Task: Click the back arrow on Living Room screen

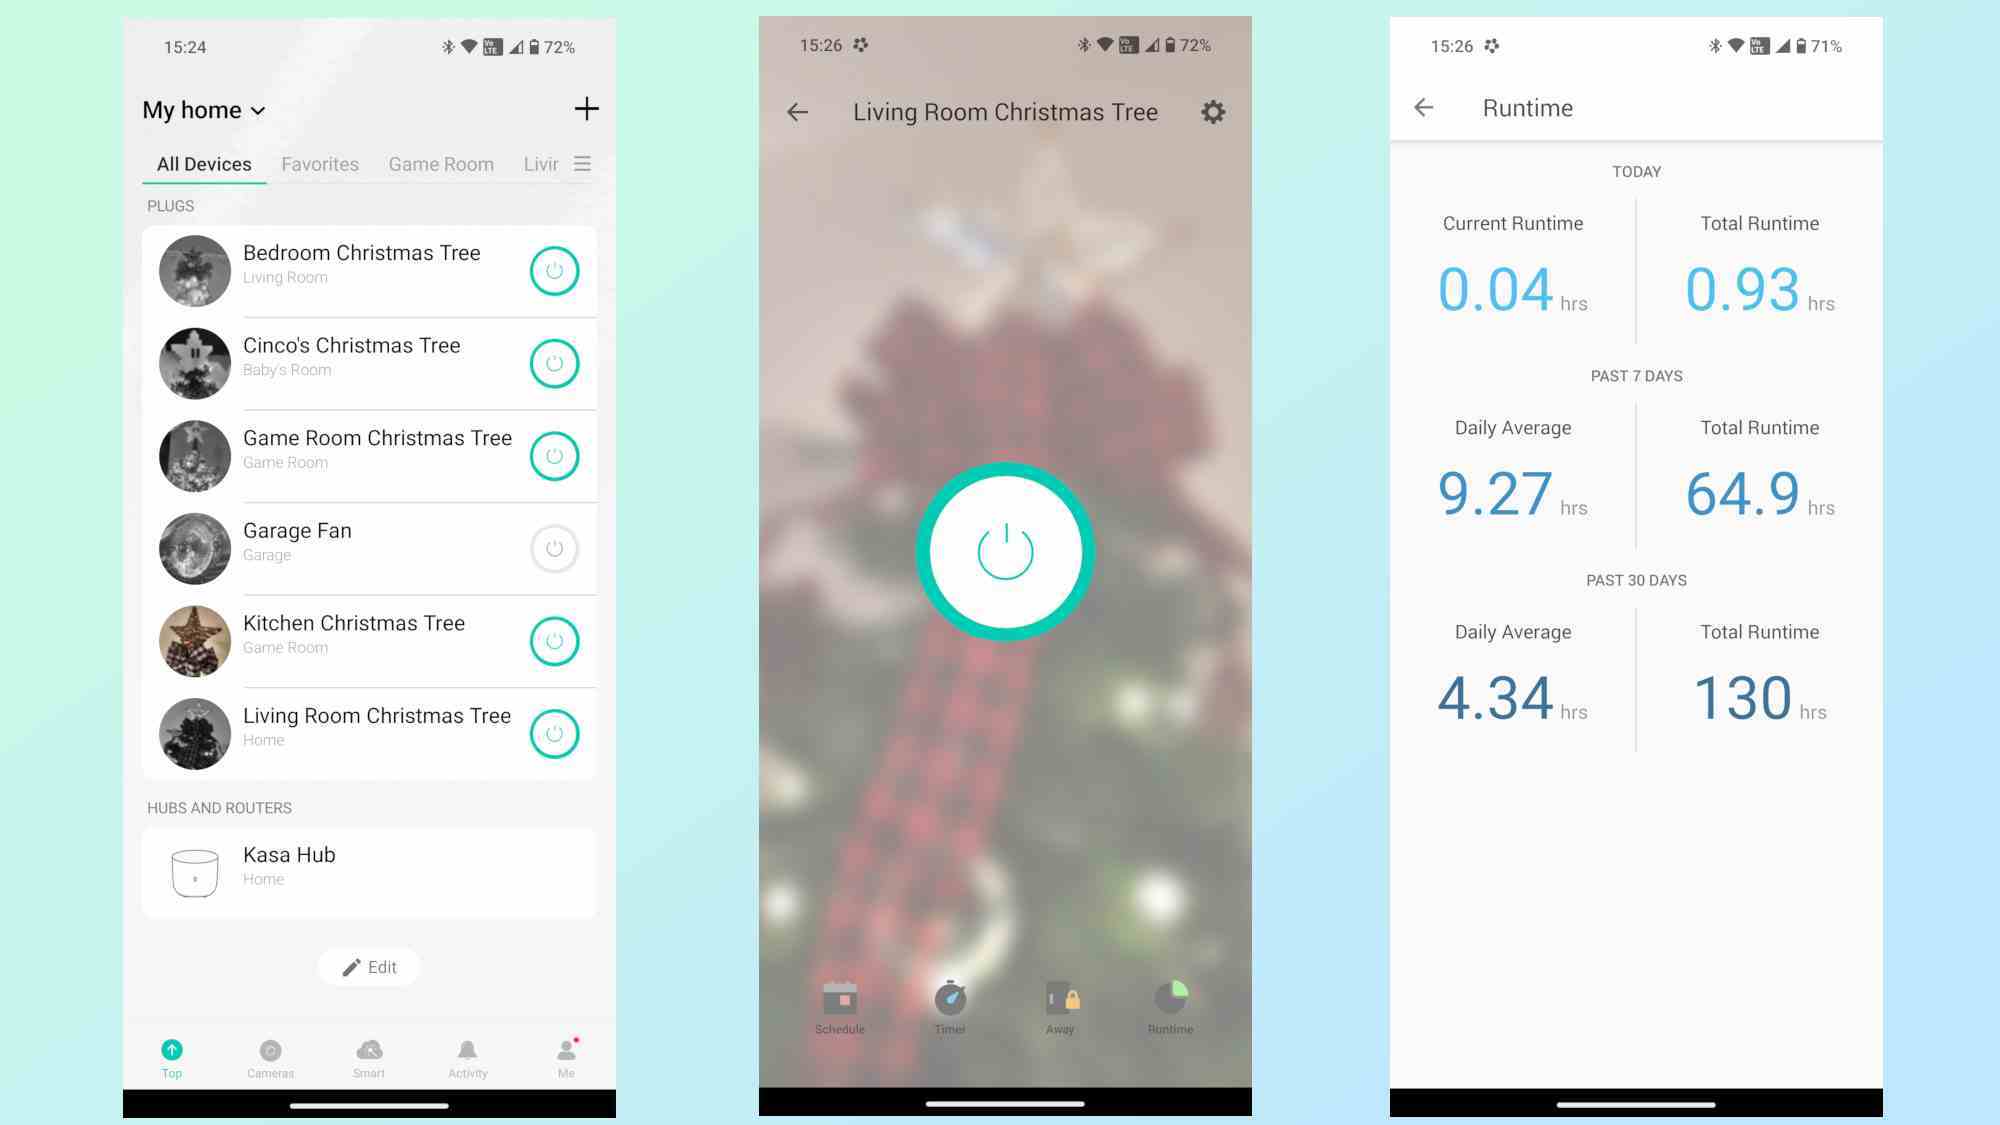Action: pos(797,111)
